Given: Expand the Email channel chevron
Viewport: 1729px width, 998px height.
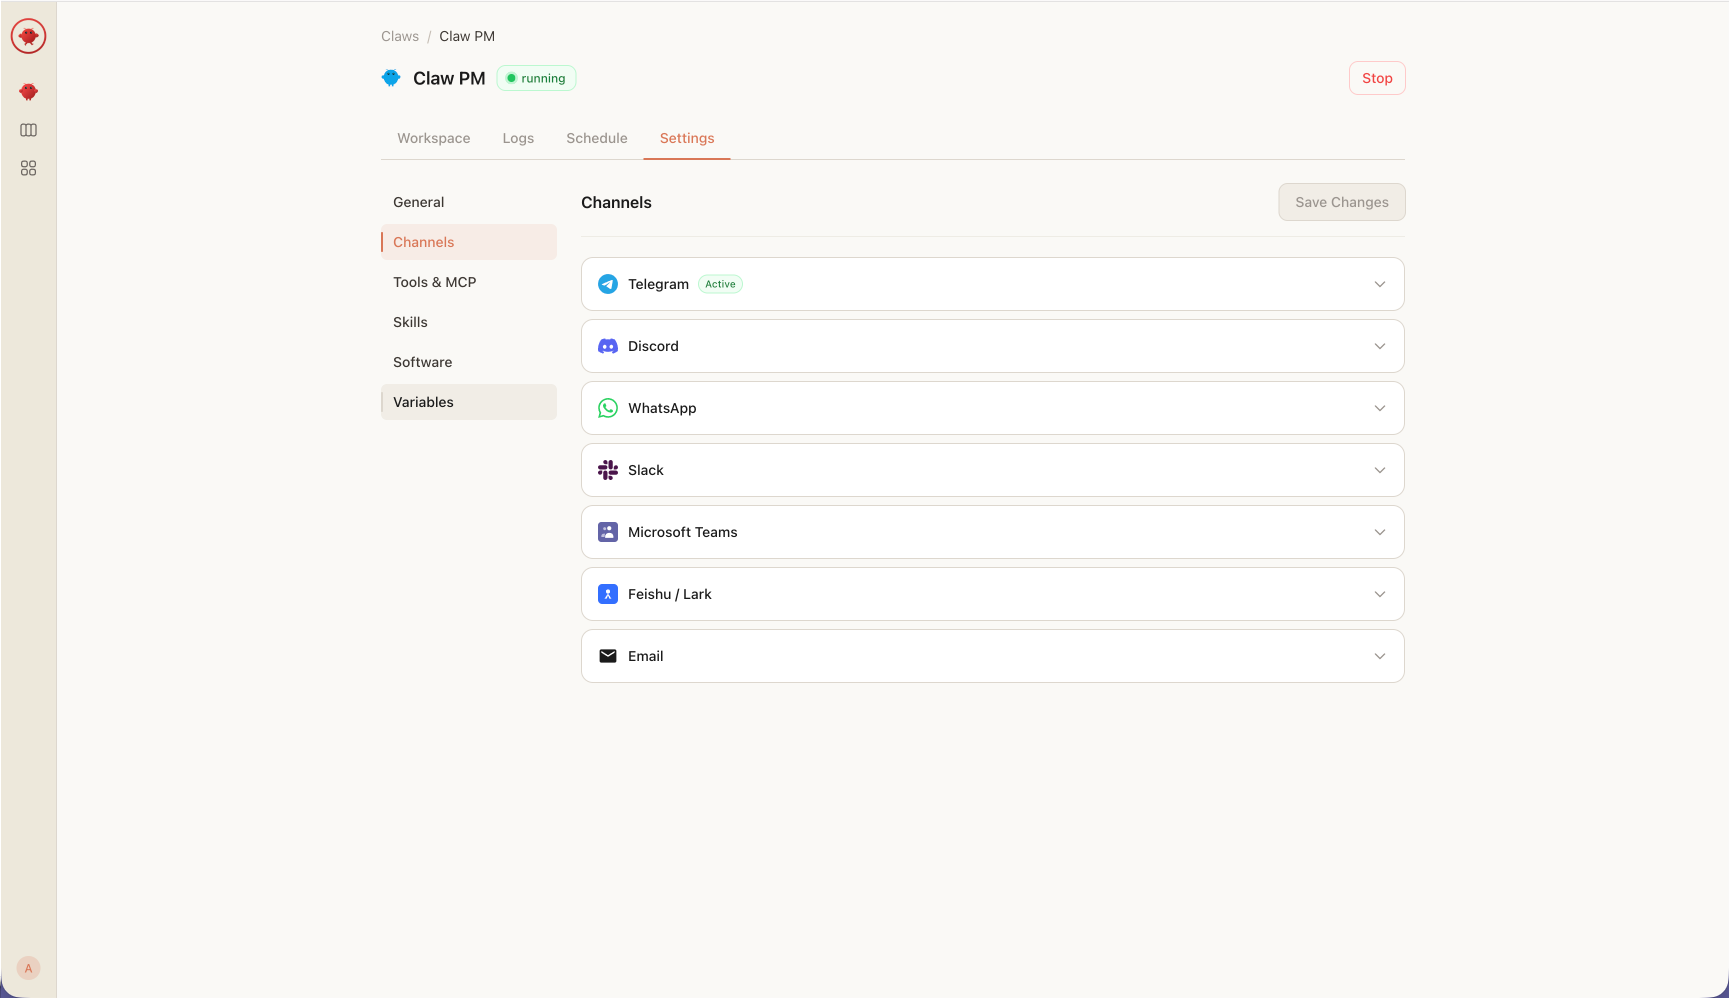Looking at the screenshot, I should pyautogui.click(x=1380, y=656).
